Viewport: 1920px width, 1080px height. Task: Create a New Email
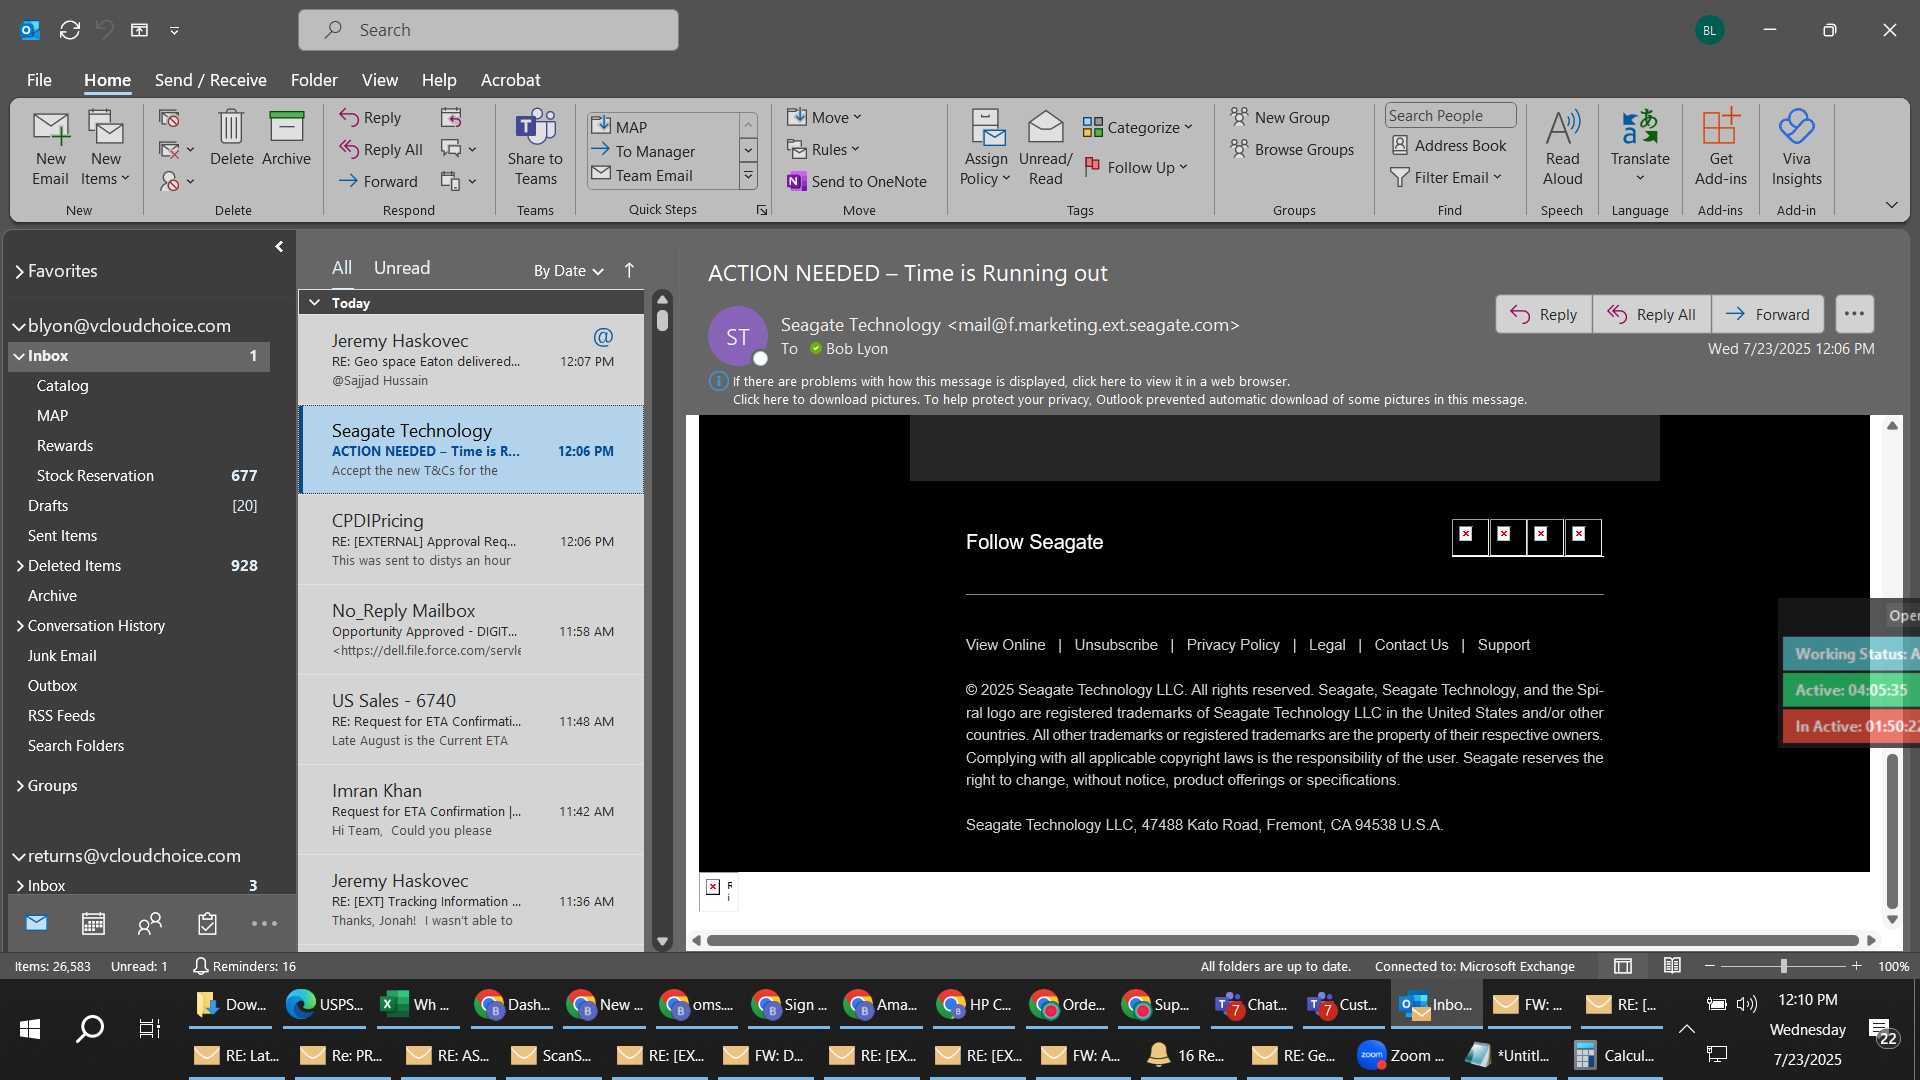tap(50, 148)
